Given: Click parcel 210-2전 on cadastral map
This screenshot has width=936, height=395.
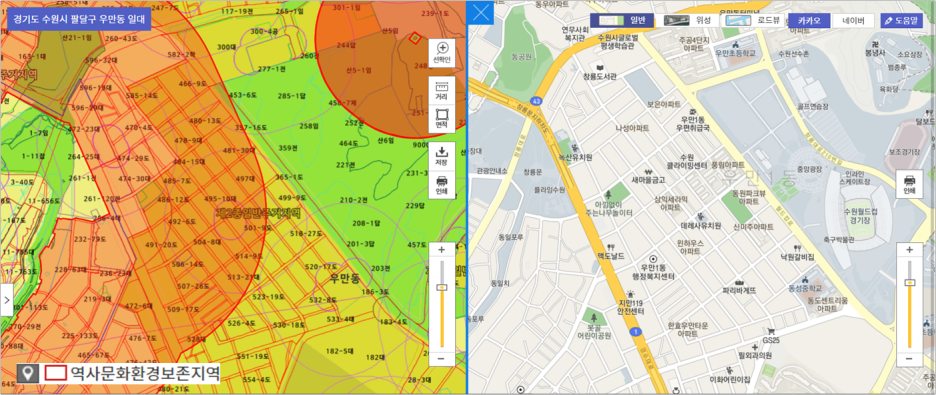Looking at the screenshot, I should pos(353,199).
